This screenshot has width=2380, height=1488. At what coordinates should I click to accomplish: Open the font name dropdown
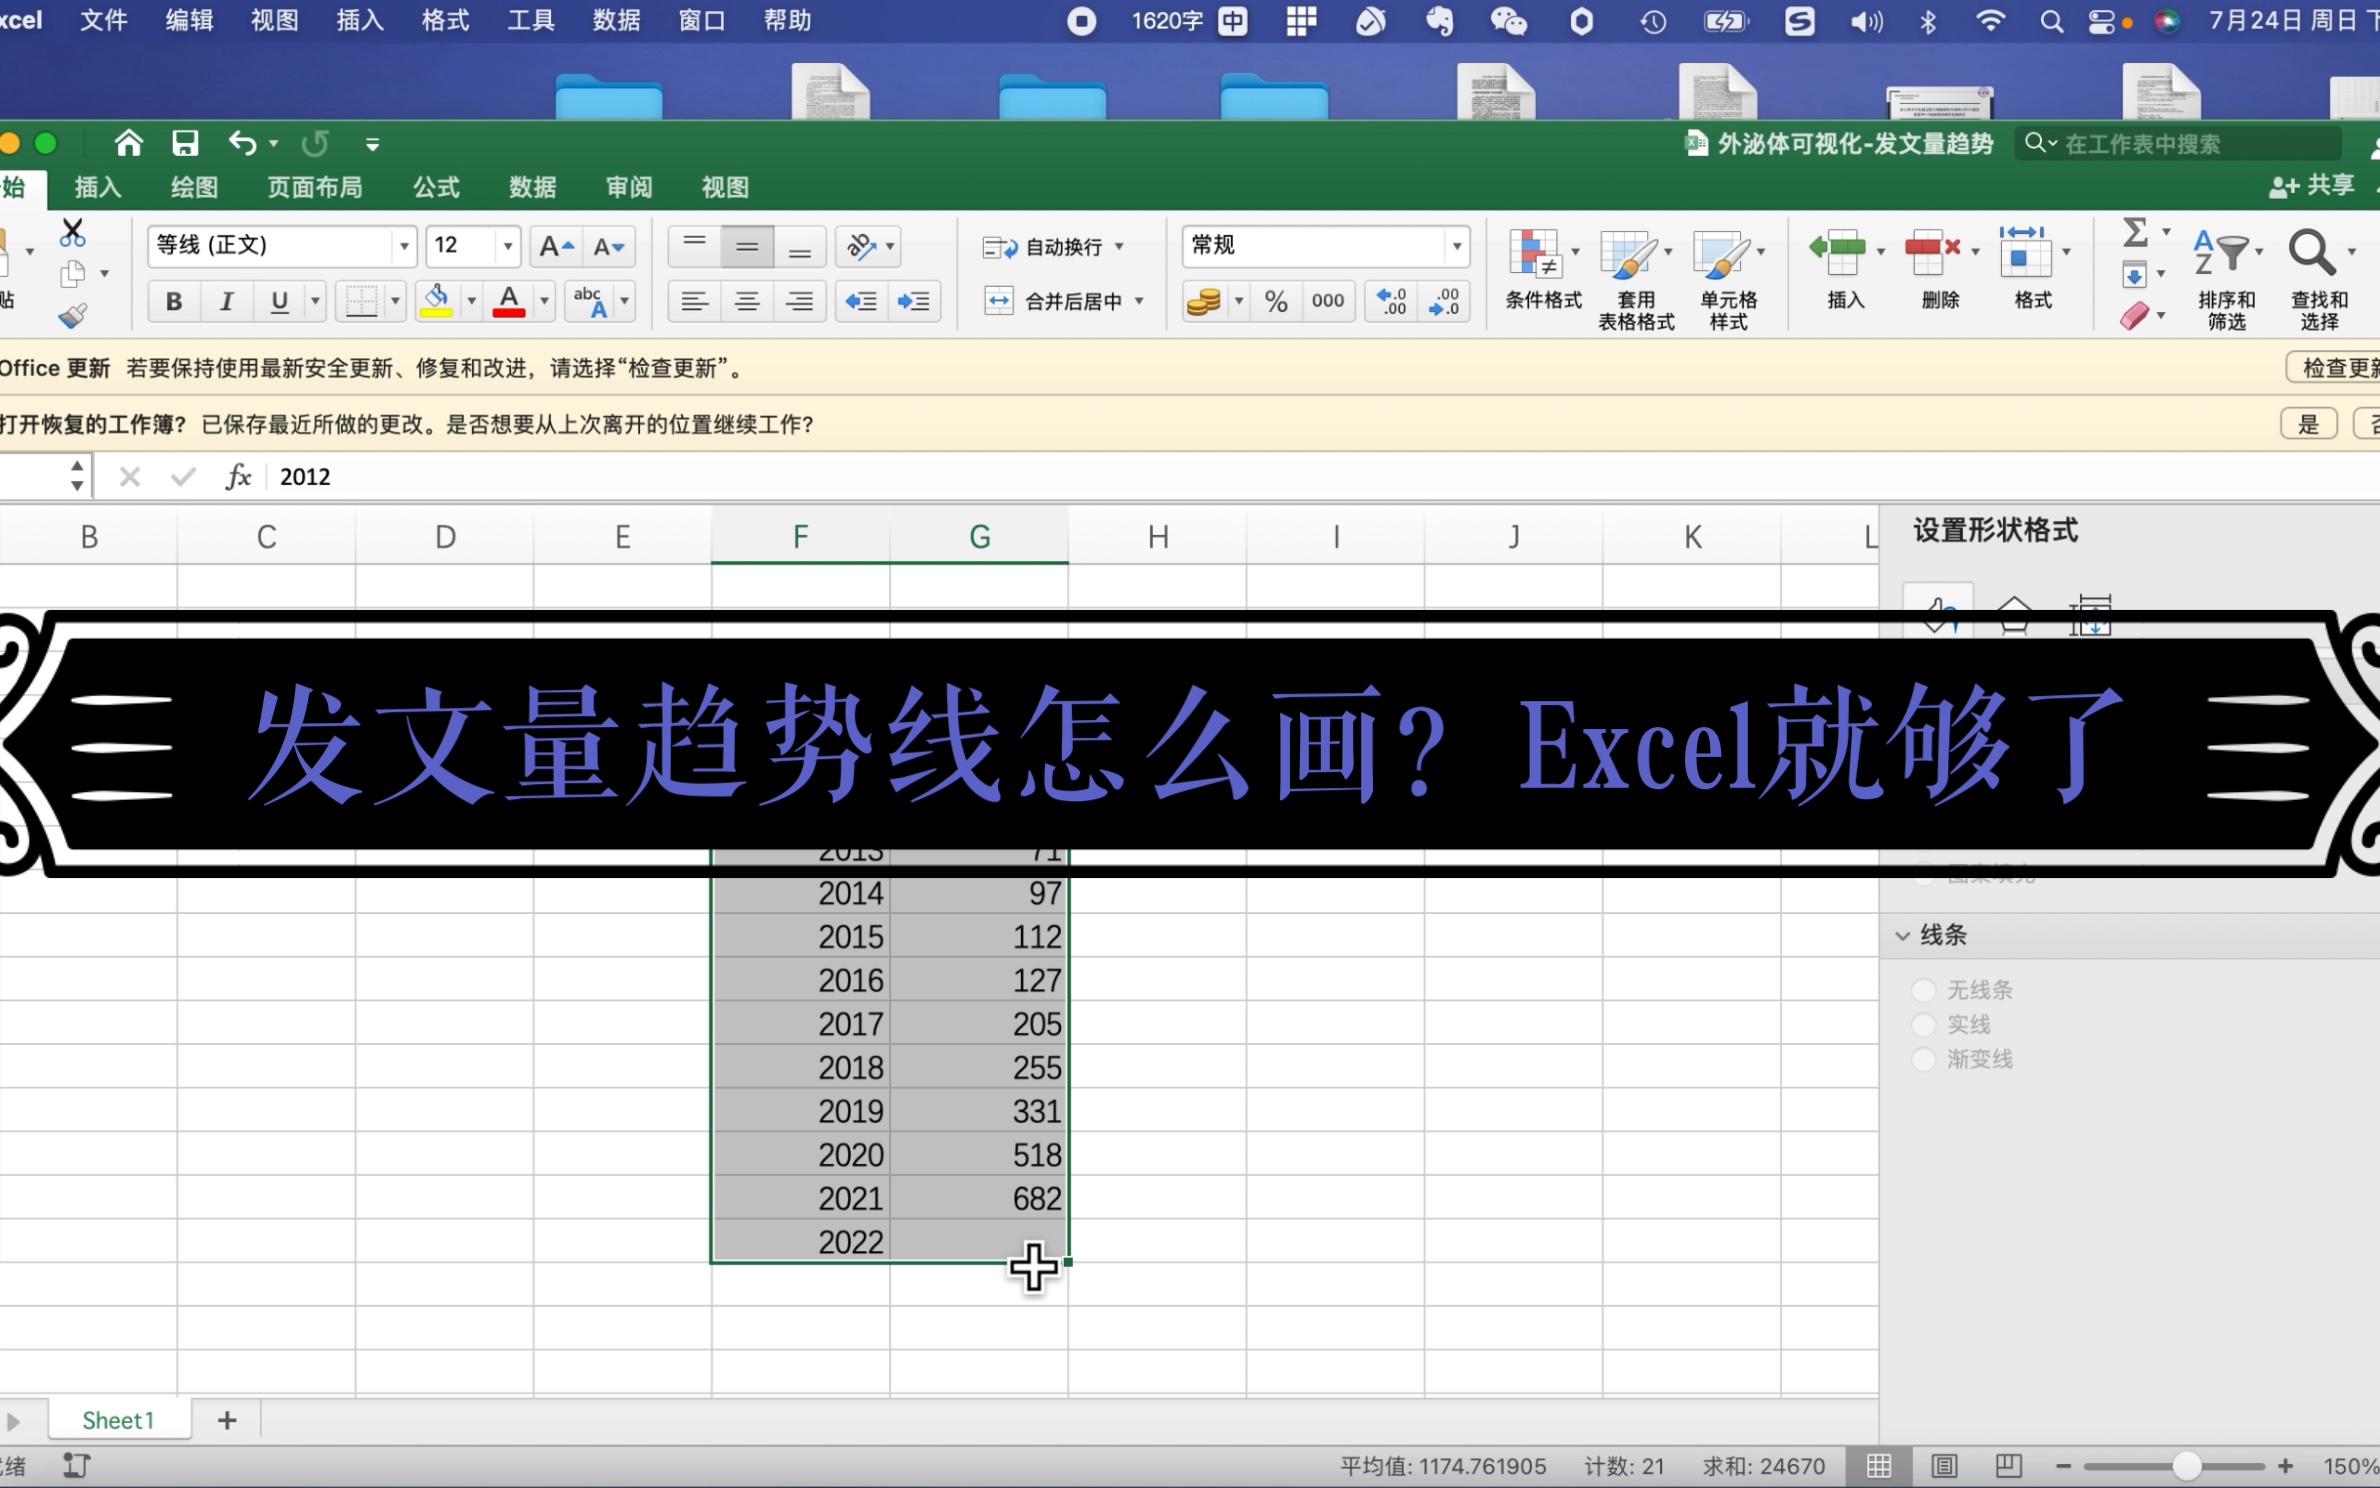404,246
